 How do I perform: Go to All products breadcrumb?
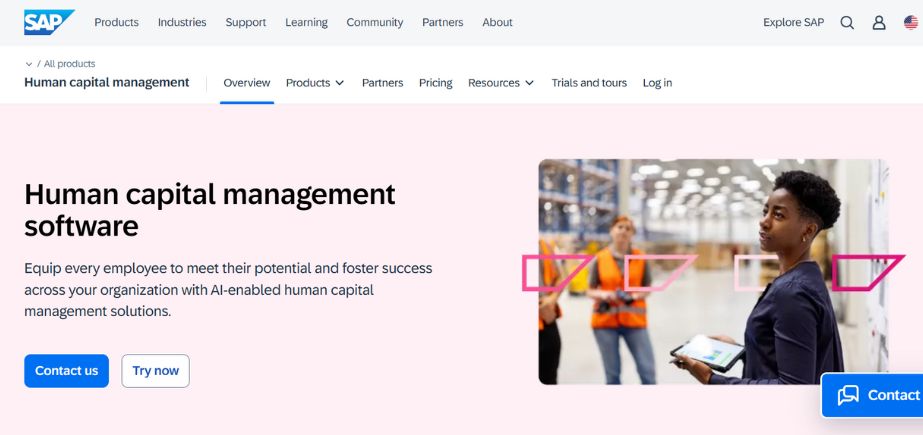click(69, 64)
